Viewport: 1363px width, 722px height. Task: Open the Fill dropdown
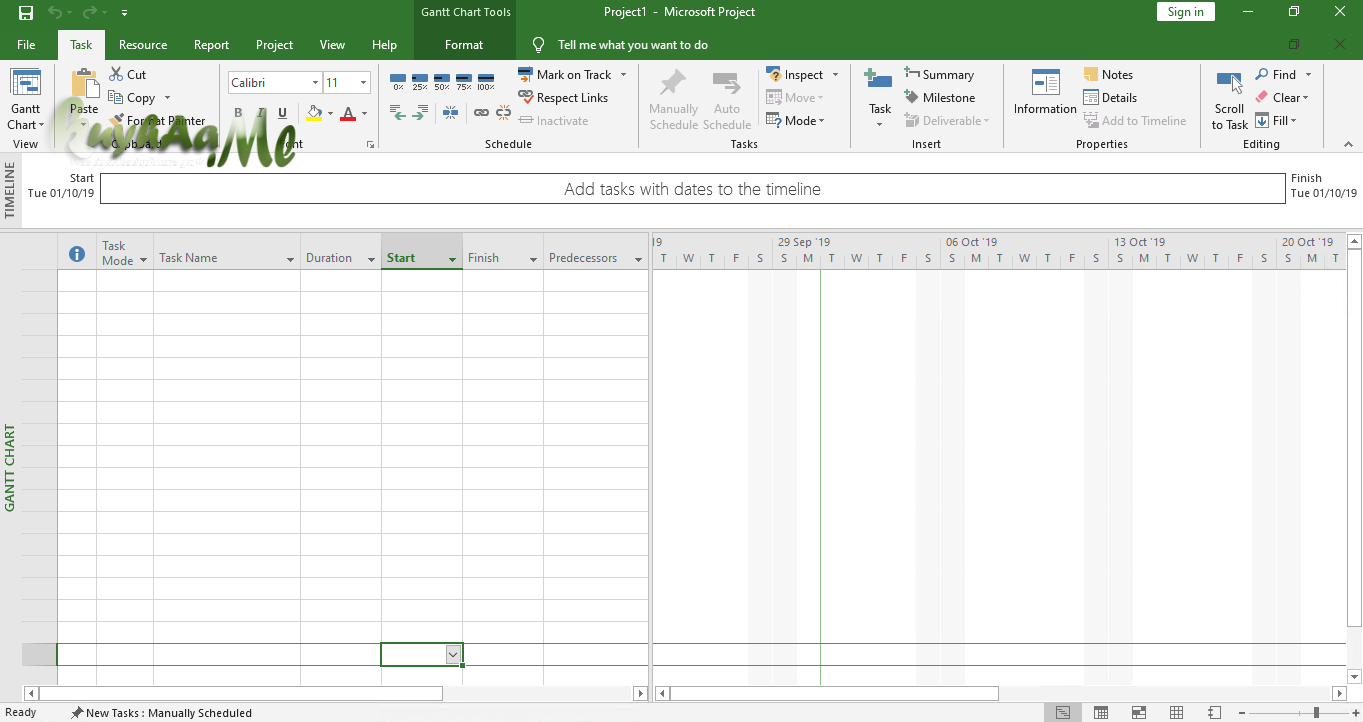[x=1276, y=121]
